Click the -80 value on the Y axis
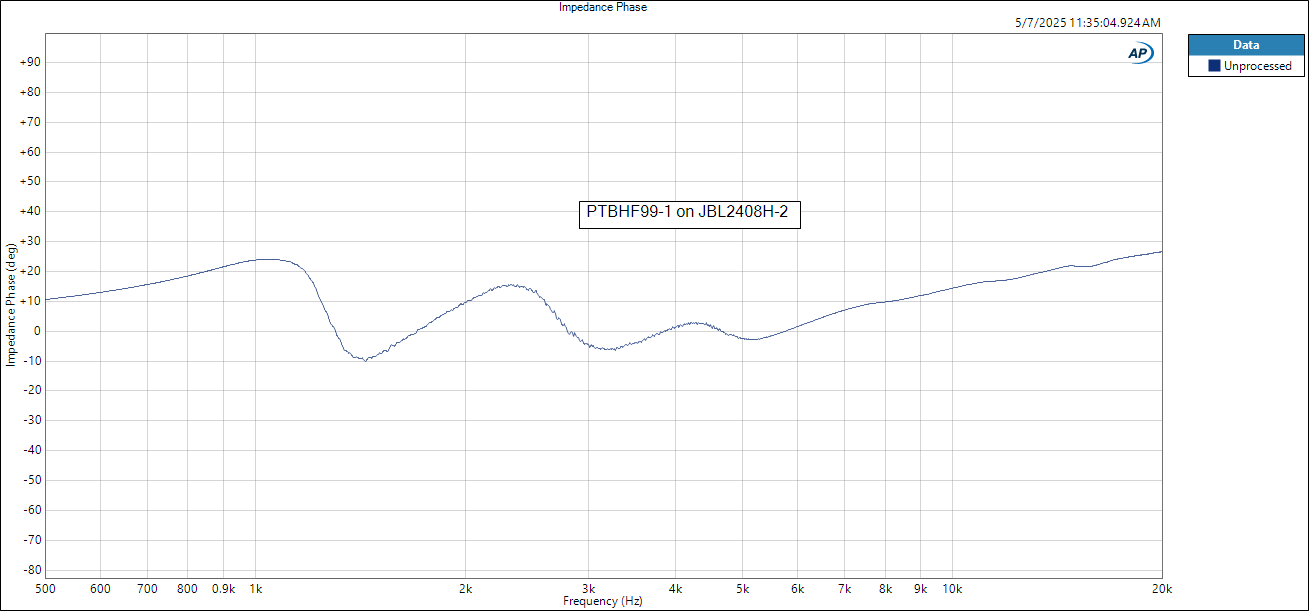 [x=30, y=570]
